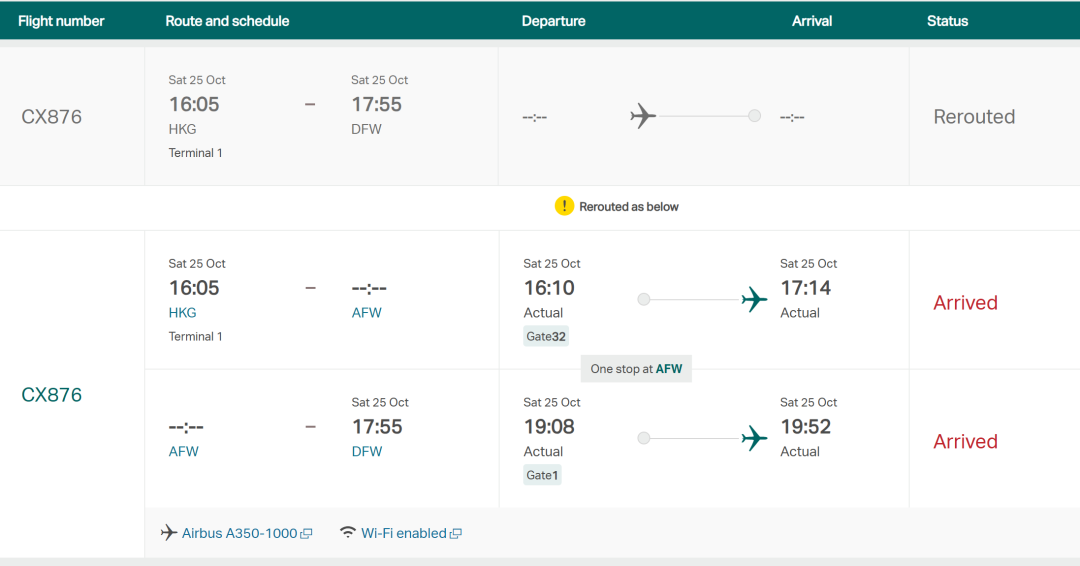Screen dimensions: 1080x566
Task: Click the yellow rerouted warning icon
Action: (x=564, y=206)
